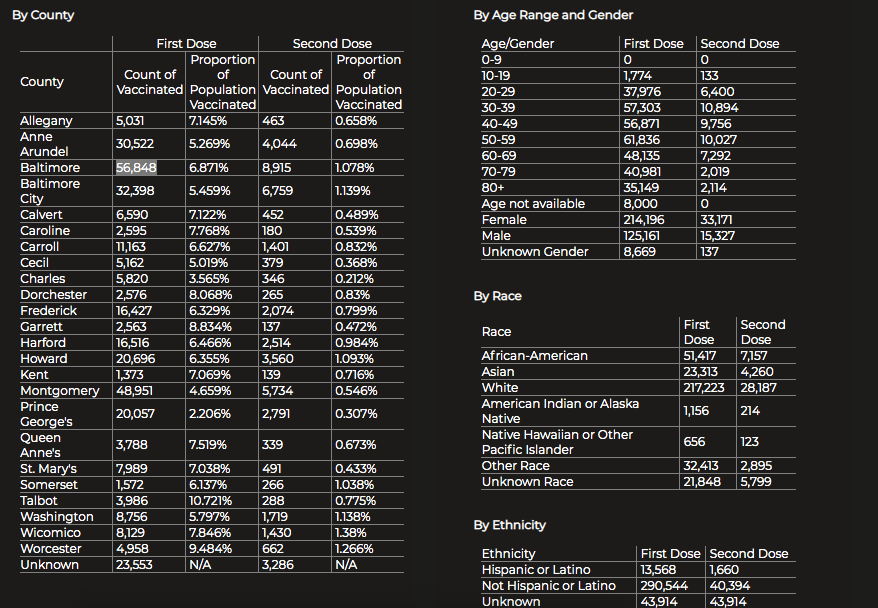
Task: Click the highlighted 56,848 cell for Baltimore
Action: coord(136,168)
